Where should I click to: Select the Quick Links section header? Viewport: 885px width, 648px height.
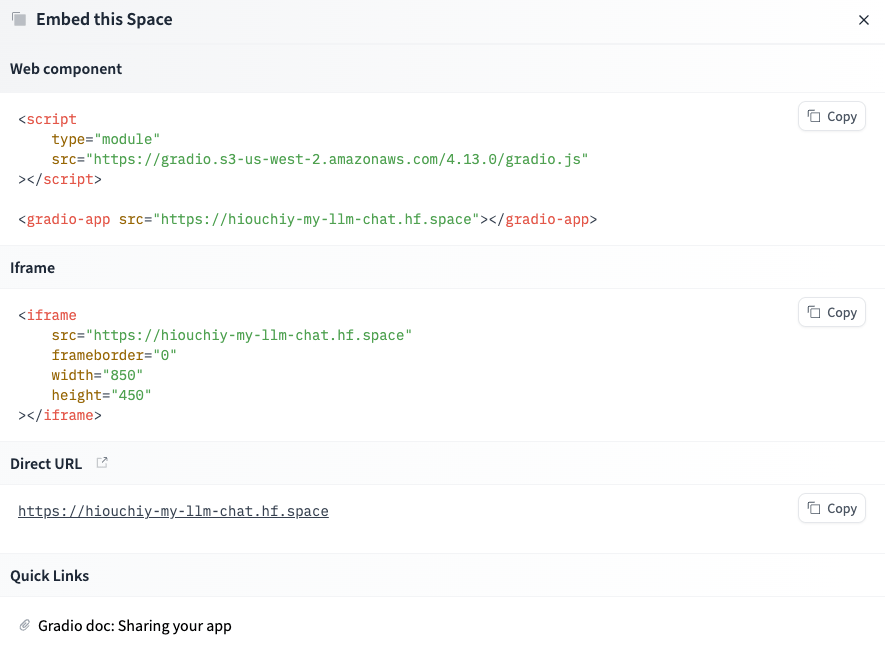49,575
